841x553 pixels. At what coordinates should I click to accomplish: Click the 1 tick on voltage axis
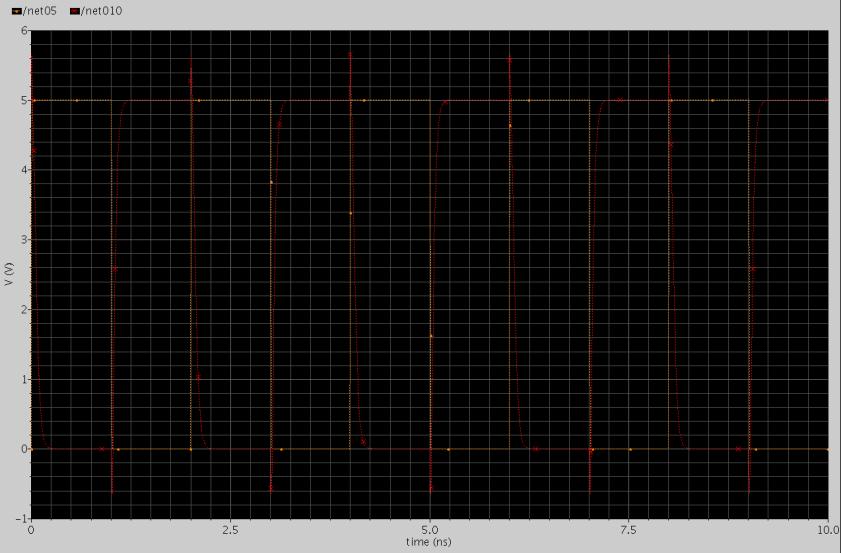(x=25, y=379)
